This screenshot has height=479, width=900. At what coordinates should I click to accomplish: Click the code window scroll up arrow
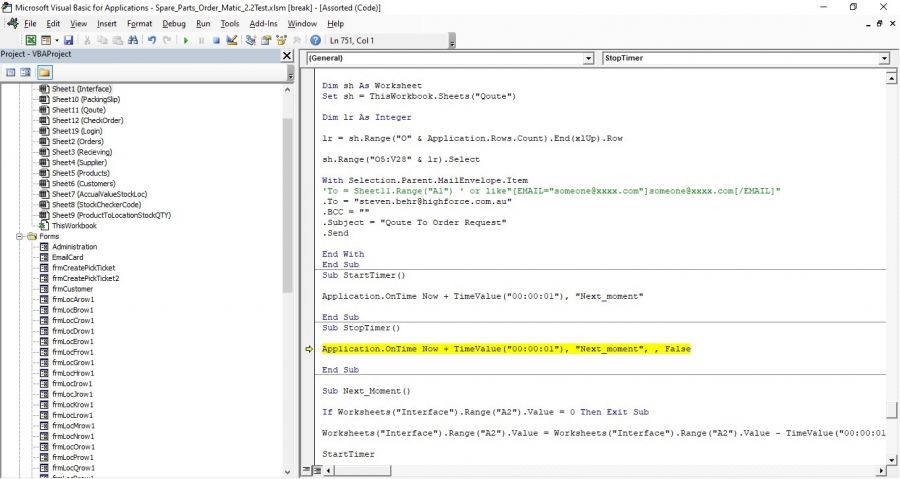pos(891,77)
